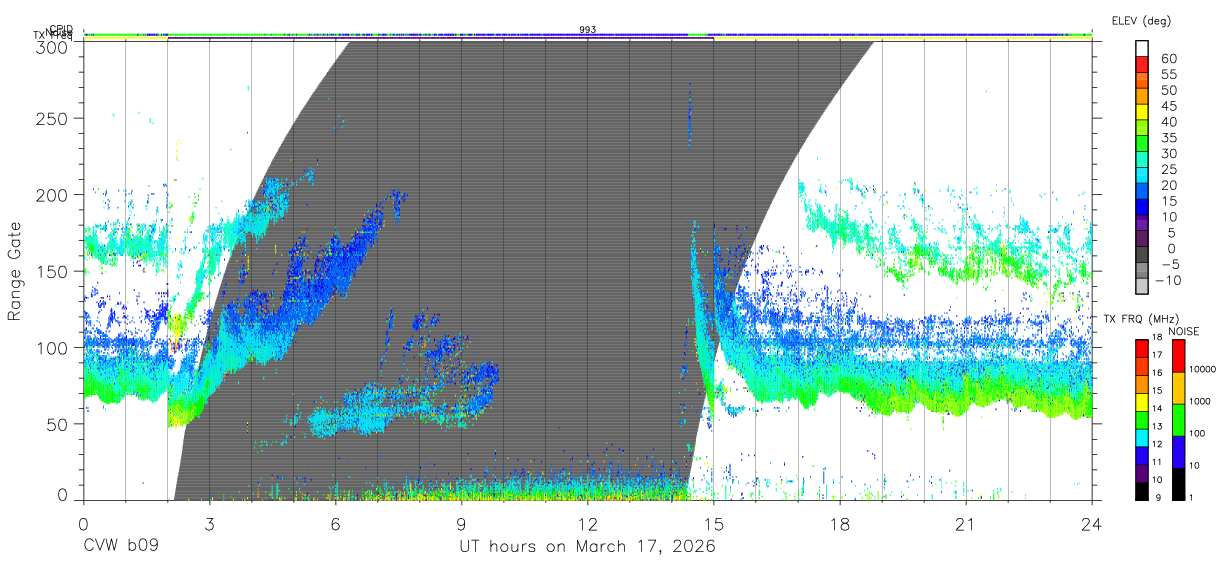Click the white top segment of elevation colorbar

click(1142, 50)
